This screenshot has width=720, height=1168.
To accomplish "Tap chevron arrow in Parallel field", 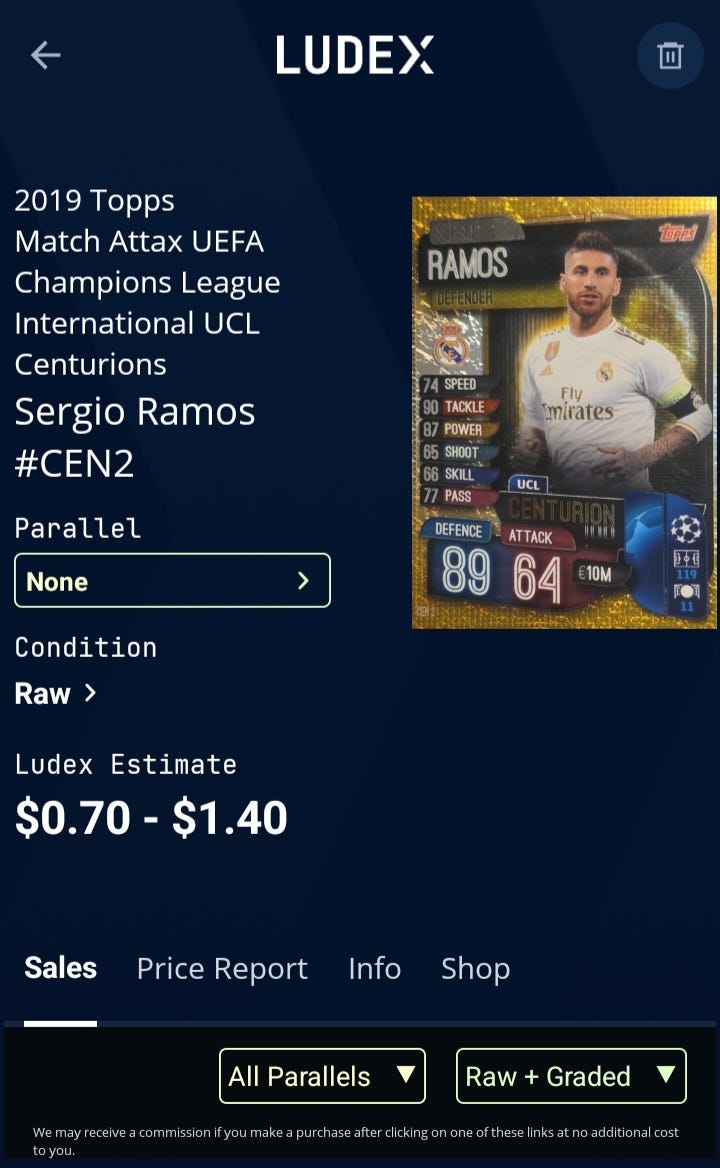I will click(x=303, y=580).
